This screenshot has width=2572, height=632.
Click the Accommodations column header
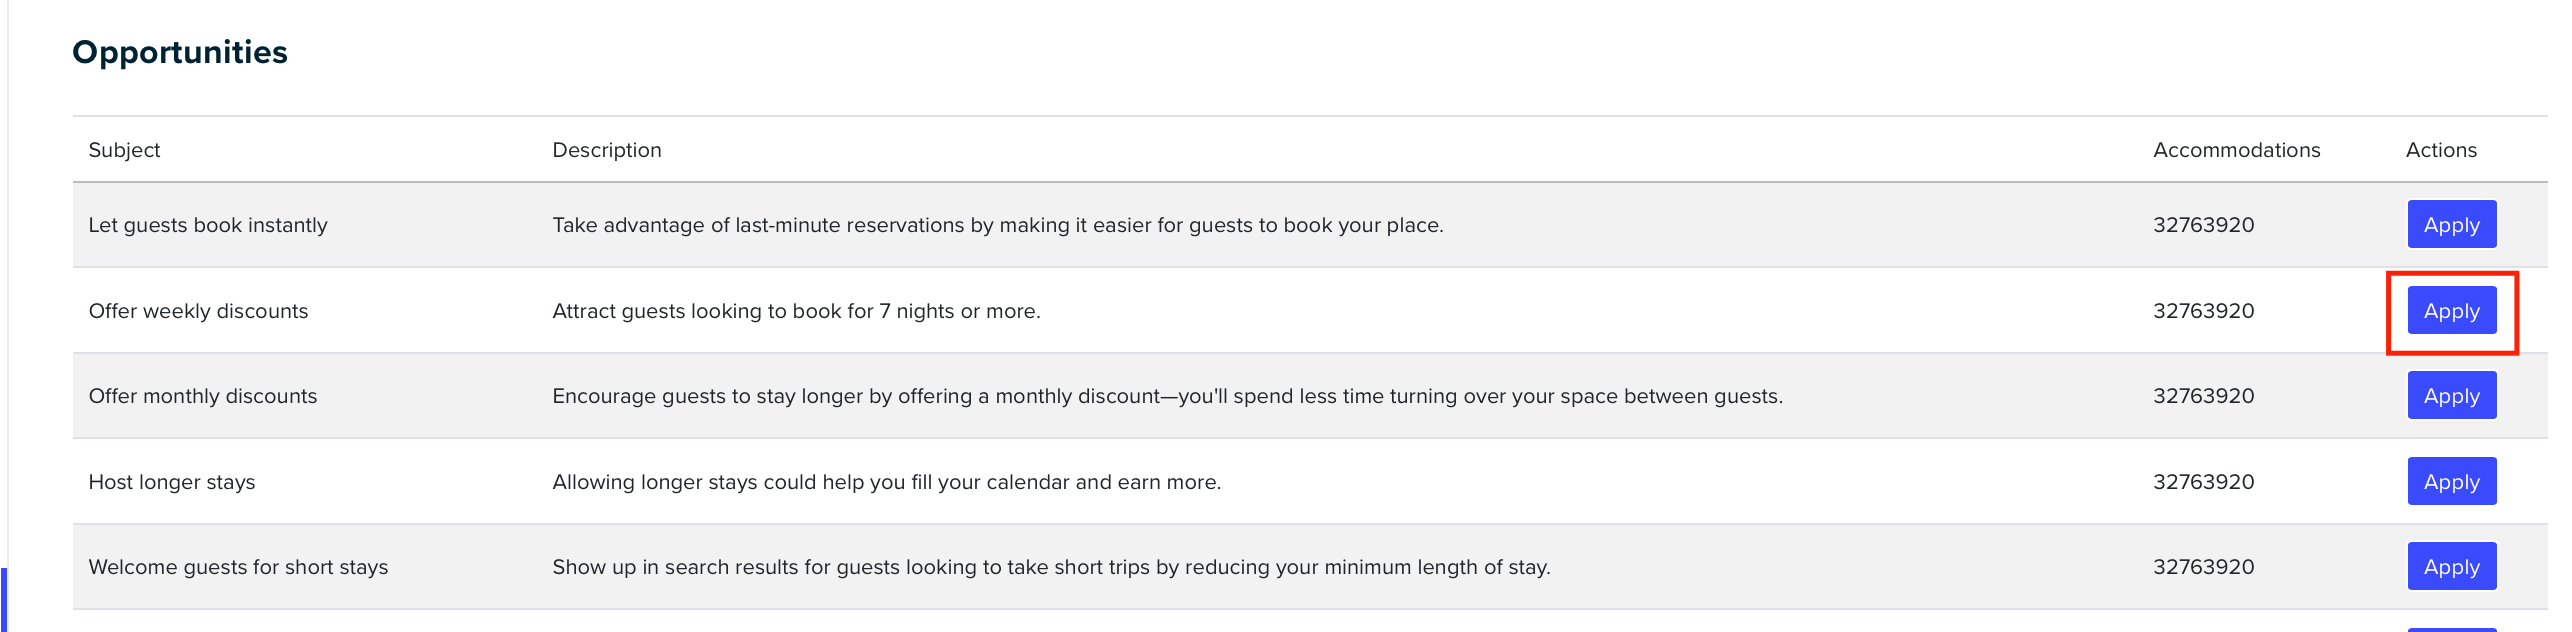tap(2236, 150)
